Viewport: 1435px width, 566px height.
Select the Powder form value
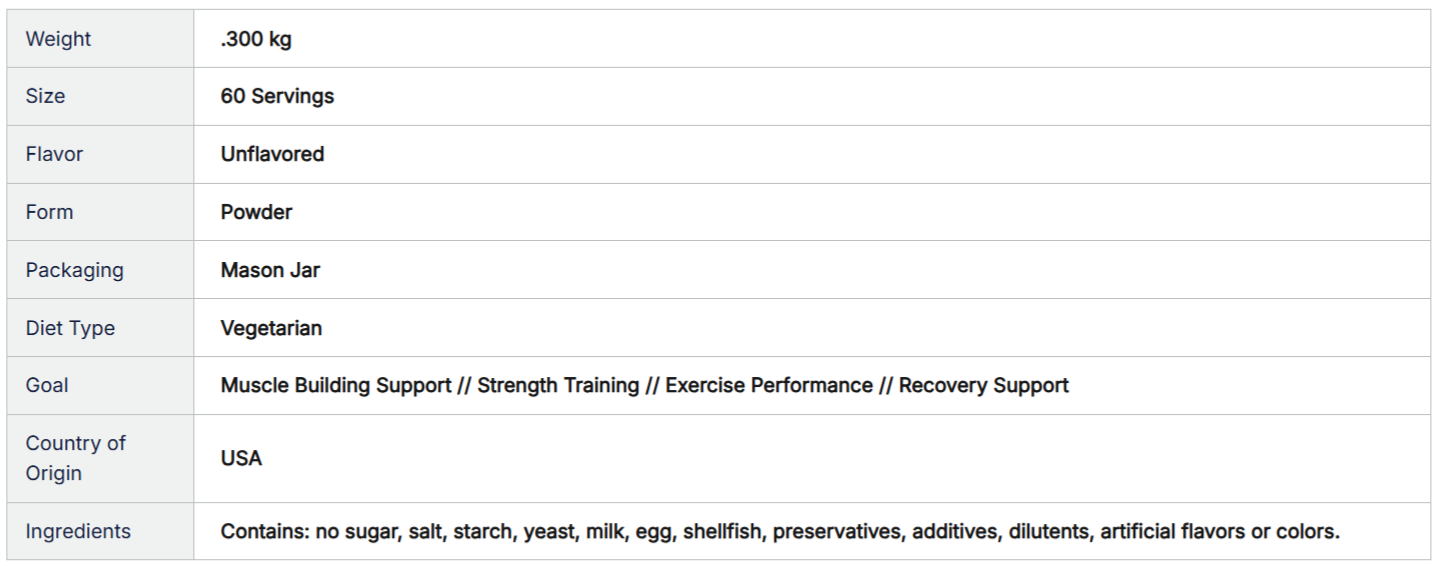pos(256,212)
